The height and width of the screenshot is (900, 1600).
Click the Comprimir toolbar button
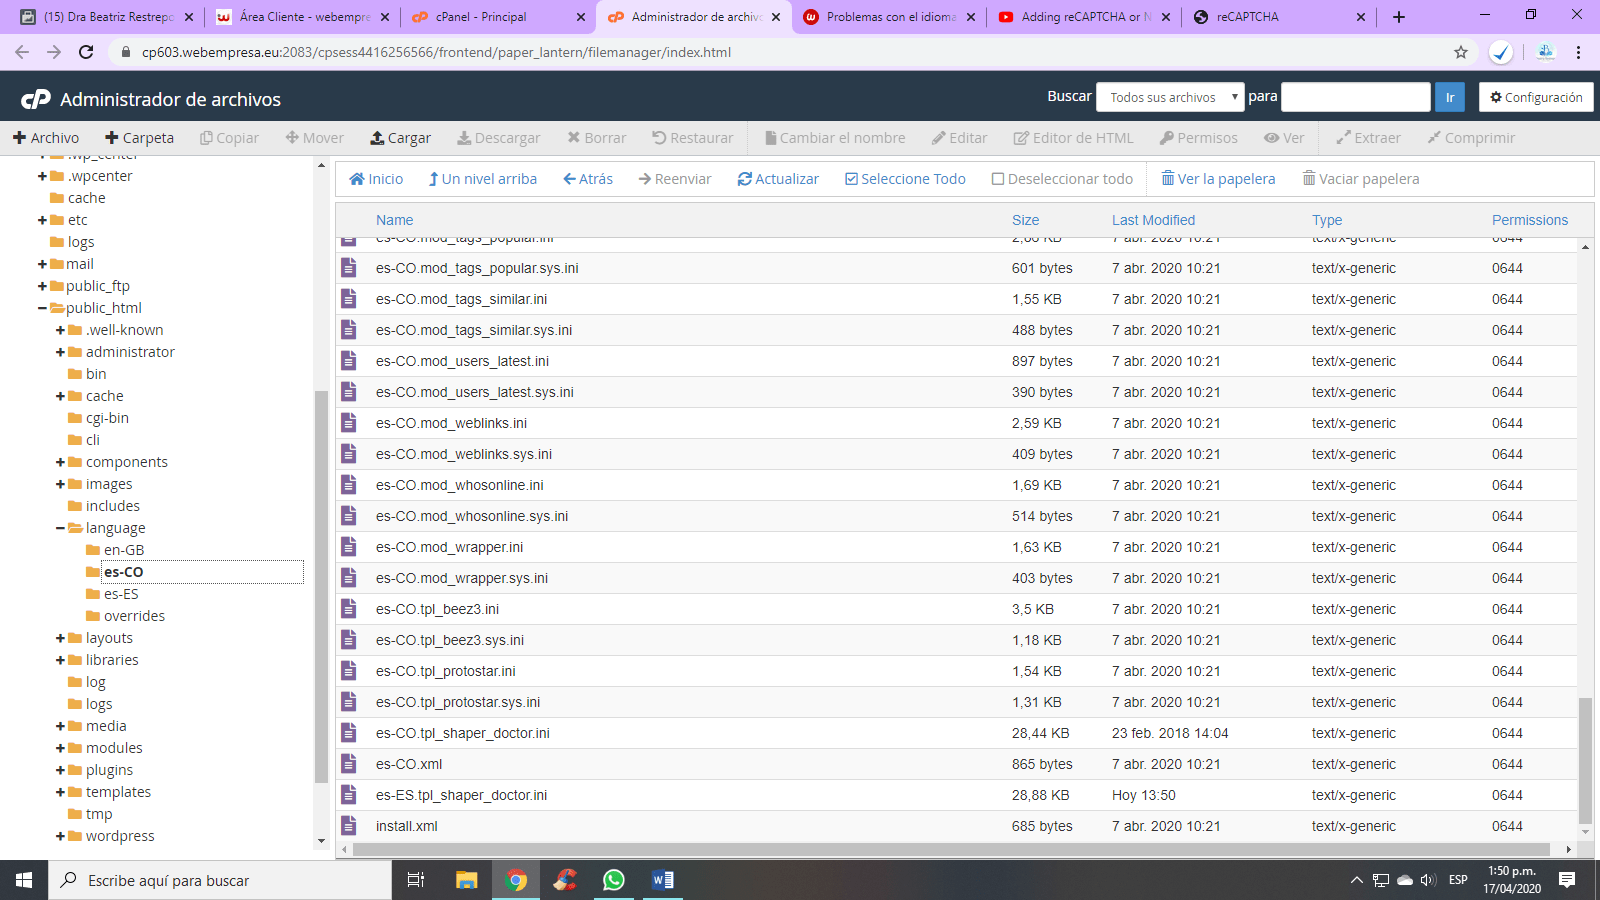tap(1472, 138)
